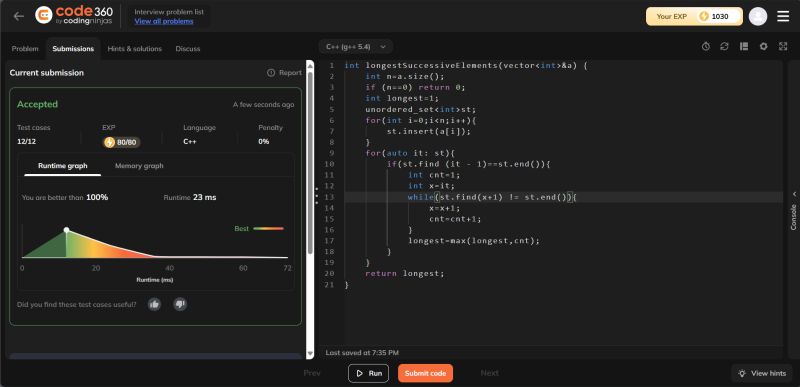
Task: Follow the View all problems link
Action: click(x=164, y=21)
